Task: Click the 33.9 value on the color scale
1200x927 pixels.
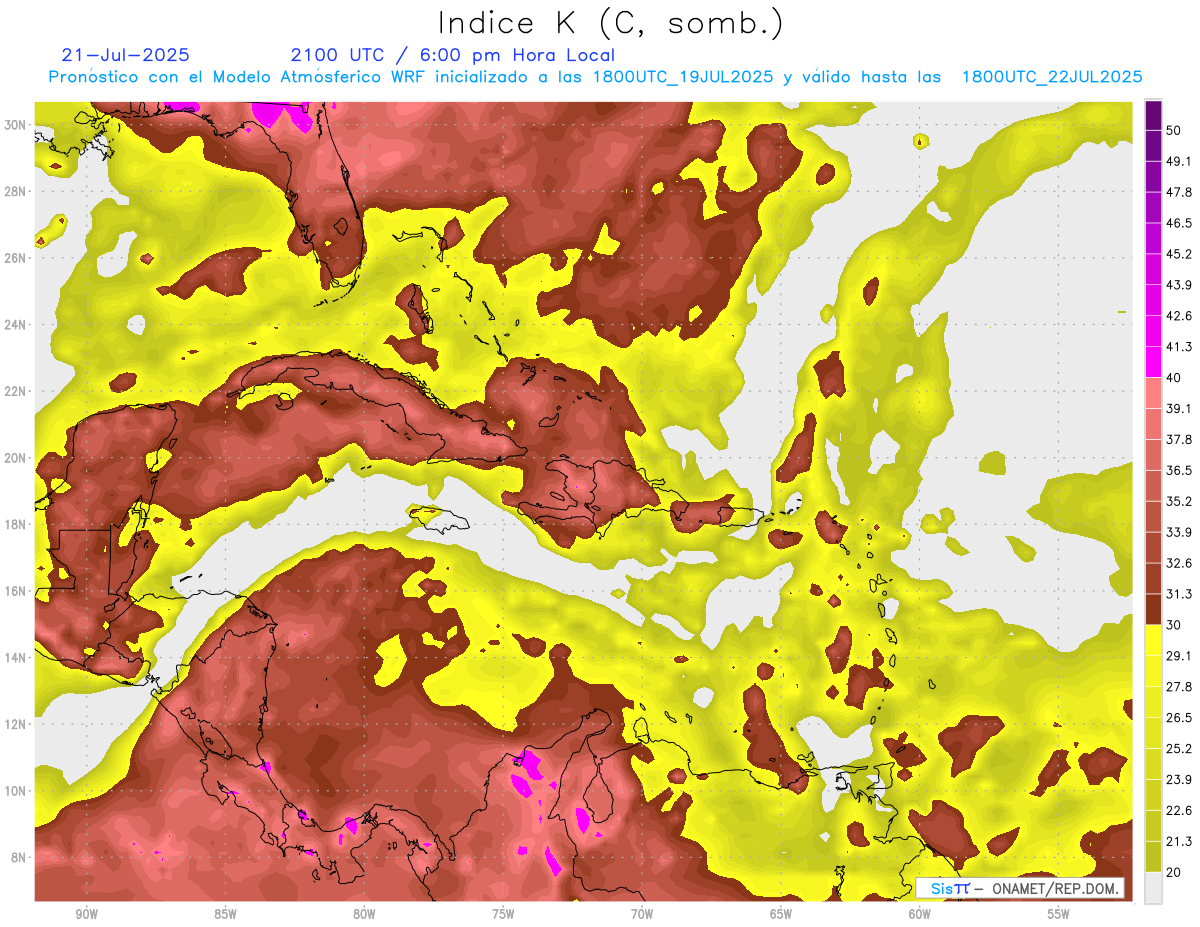Action: click(1179, 532)
